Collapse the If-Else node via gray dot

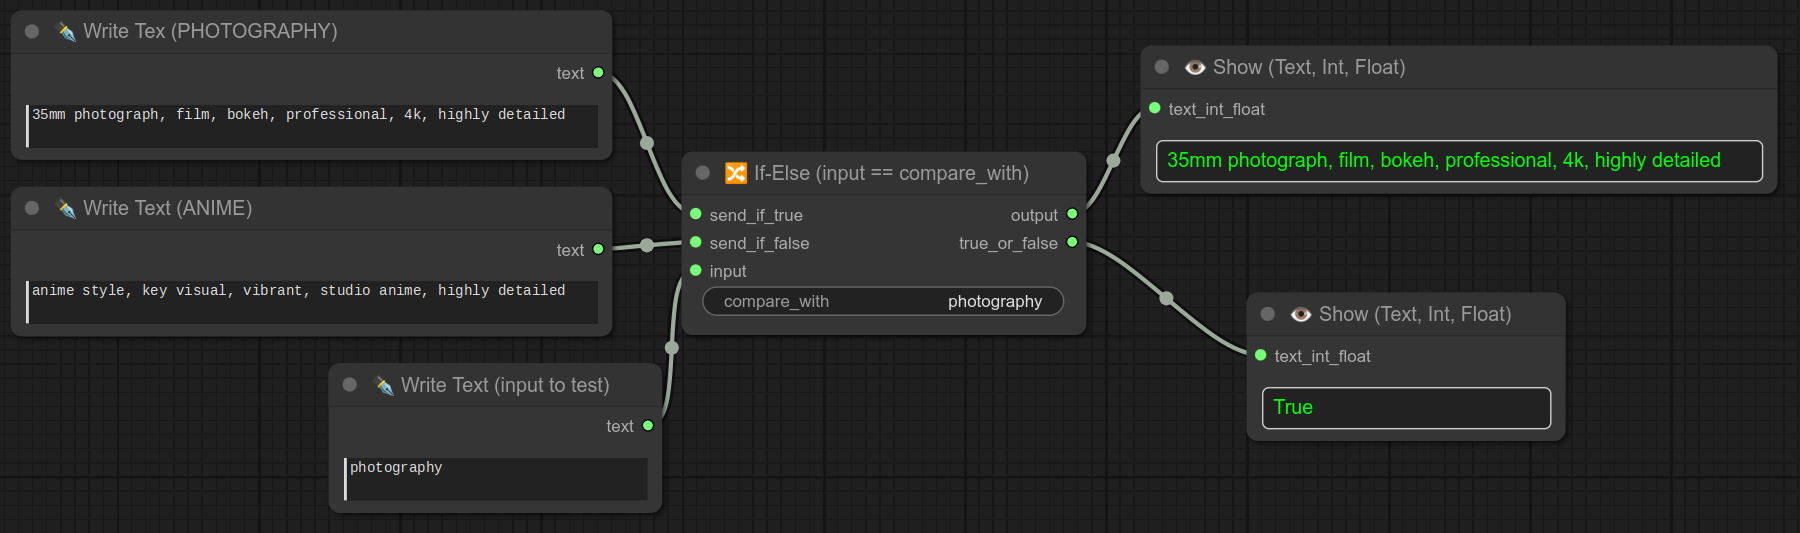point(703,173)
